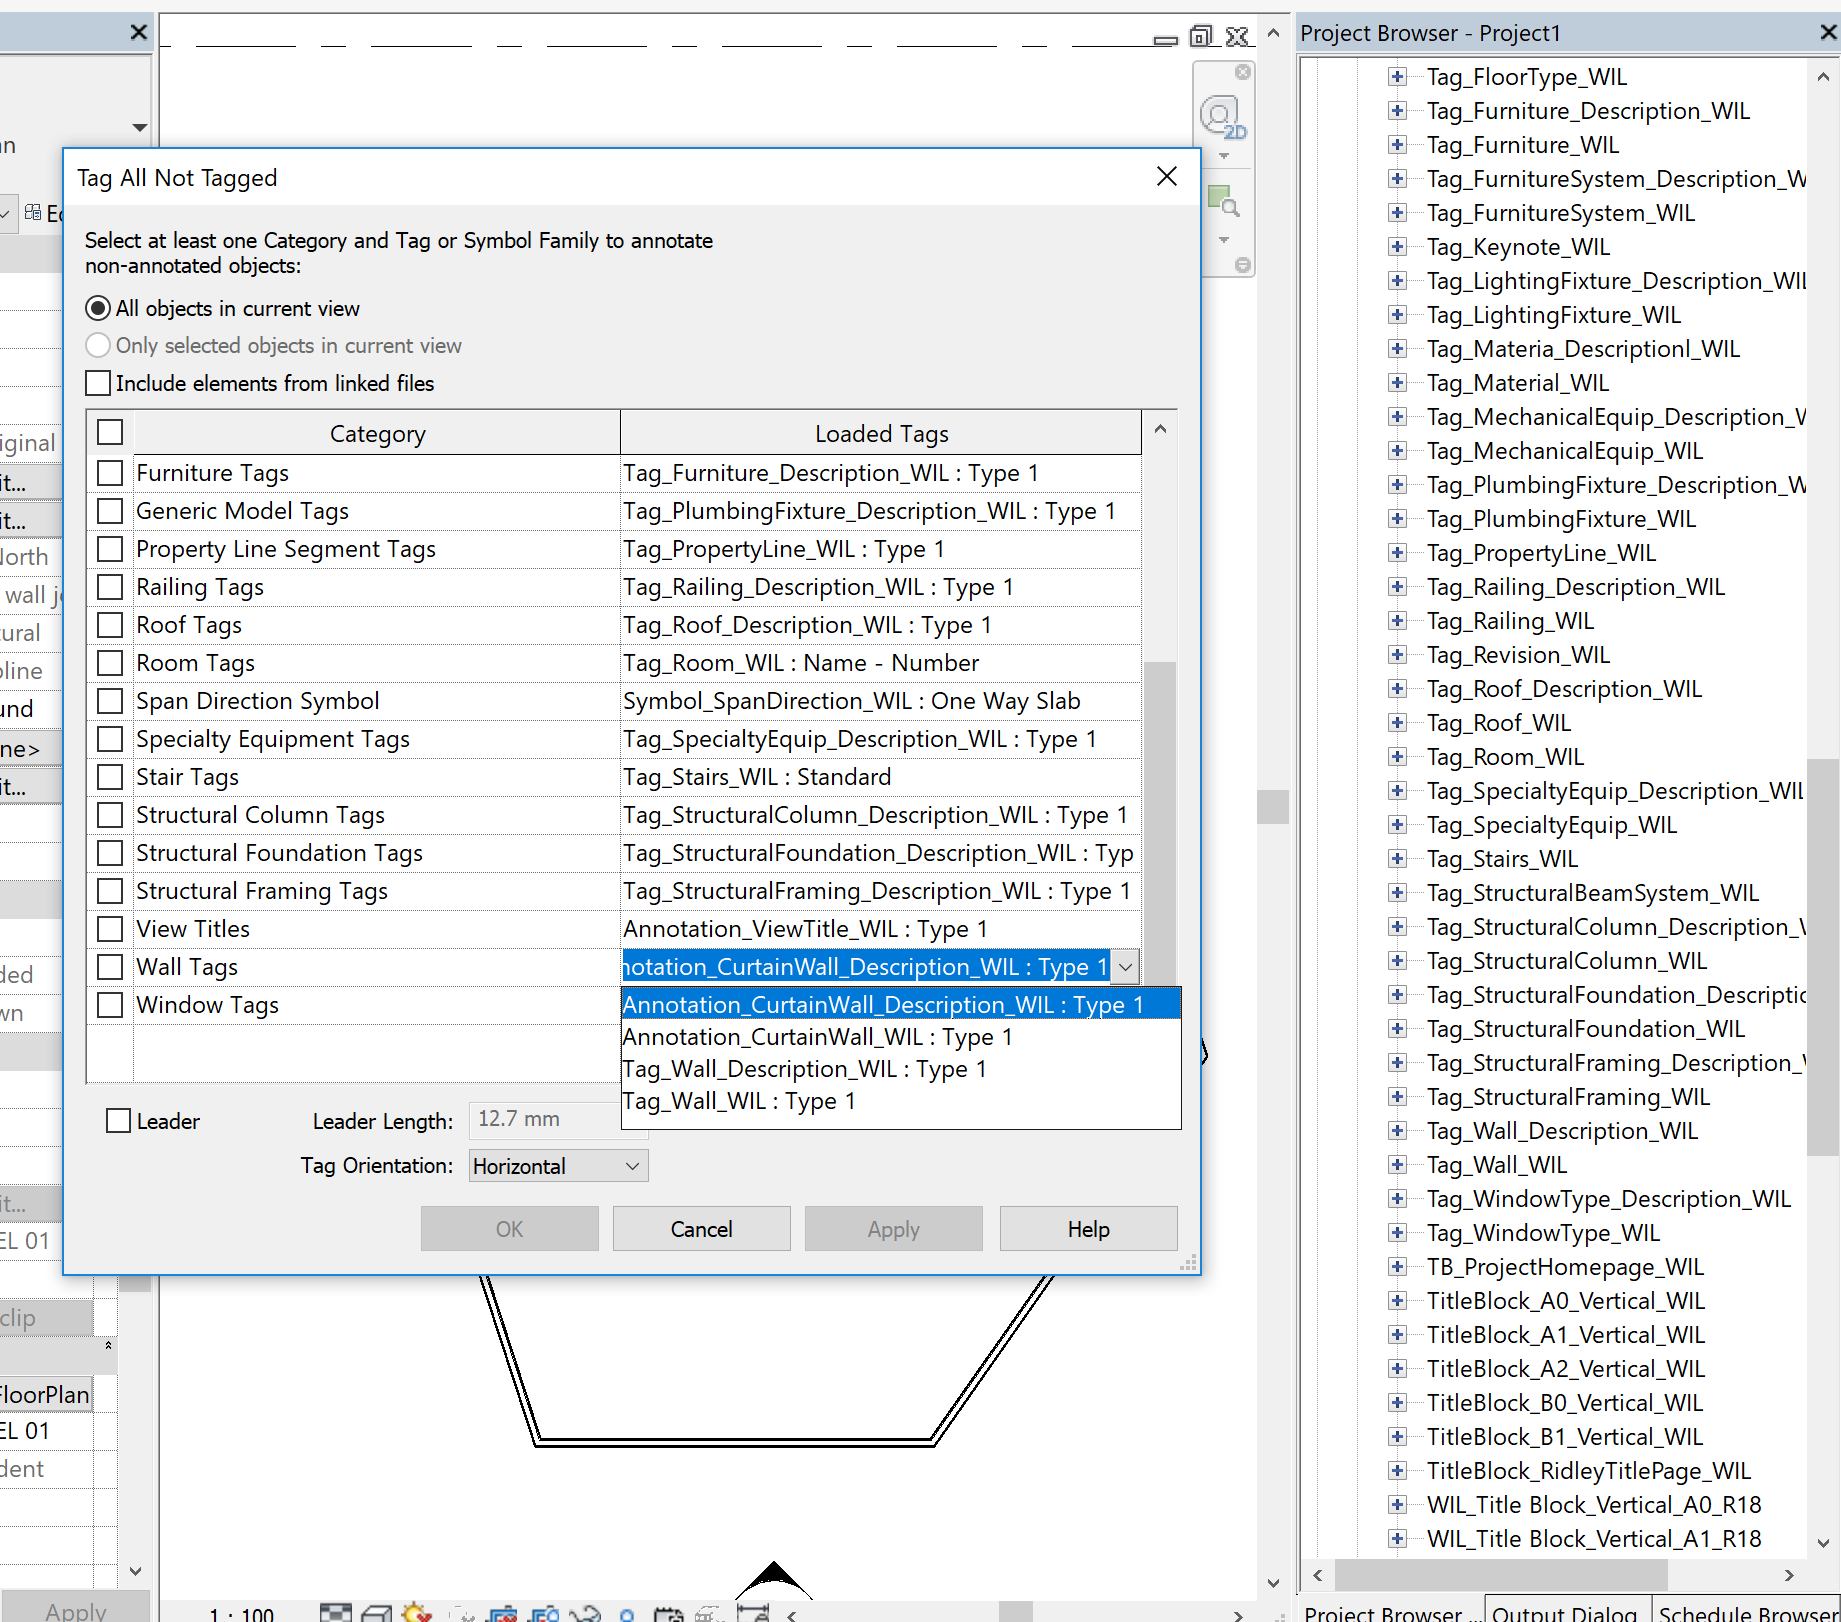The image size is (1841, 1622).
Task: Click the Symbol_SpanDirection_WIL : One Way Slab cell
Action: click(x=880, y=701)
